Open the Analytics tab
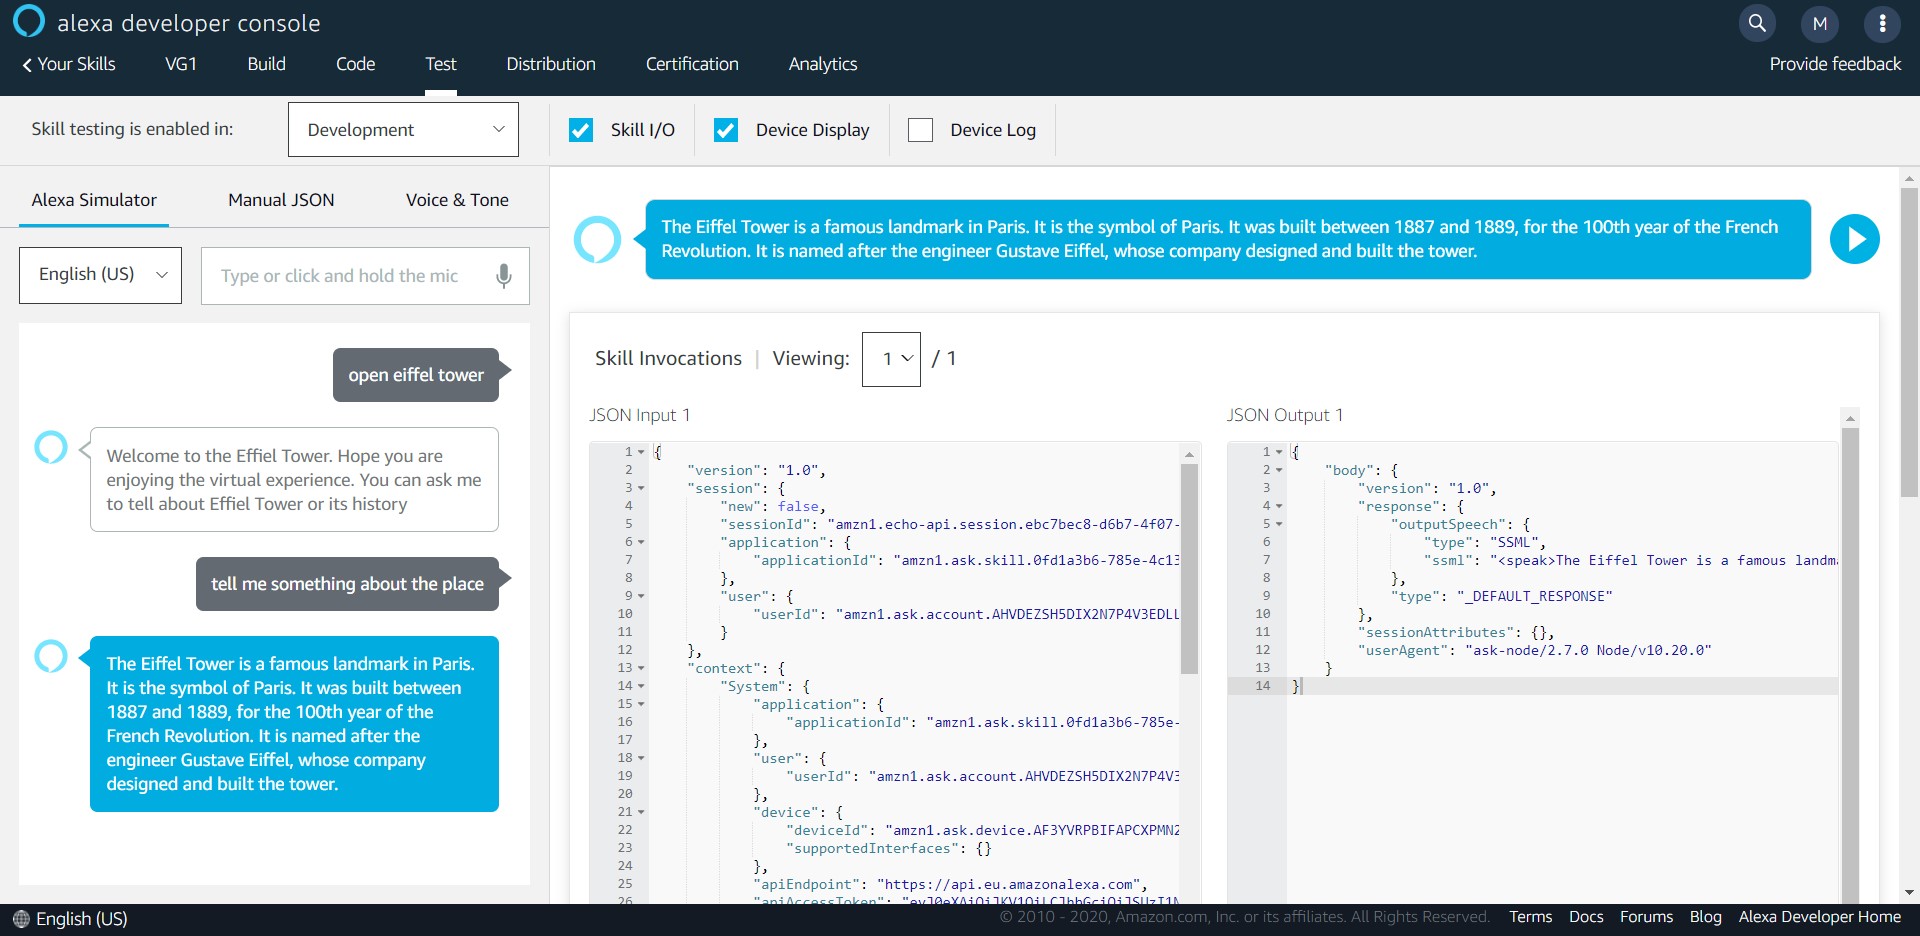 [x=823, y=64]
